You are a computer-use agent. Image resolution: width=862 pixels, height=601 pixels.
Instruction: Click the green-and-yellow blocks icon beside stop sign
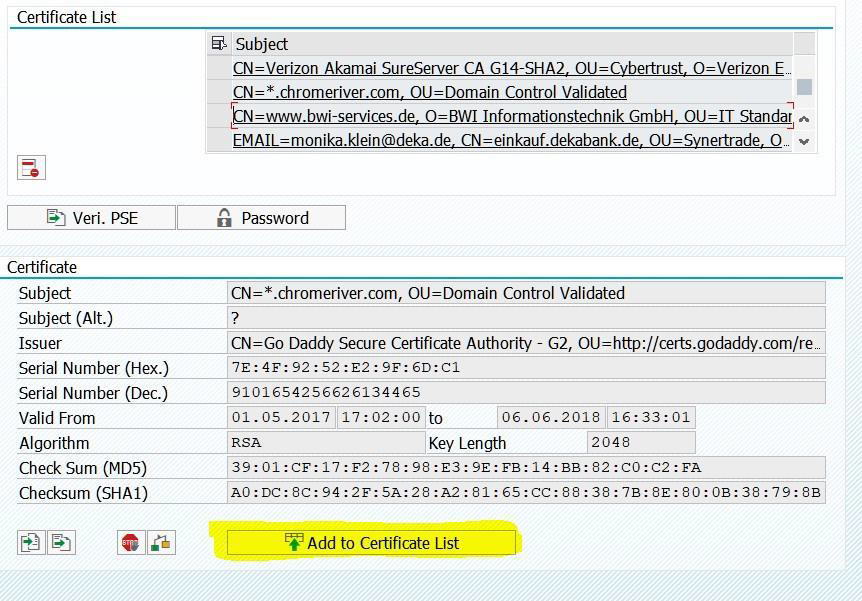[x=161, y=542]
